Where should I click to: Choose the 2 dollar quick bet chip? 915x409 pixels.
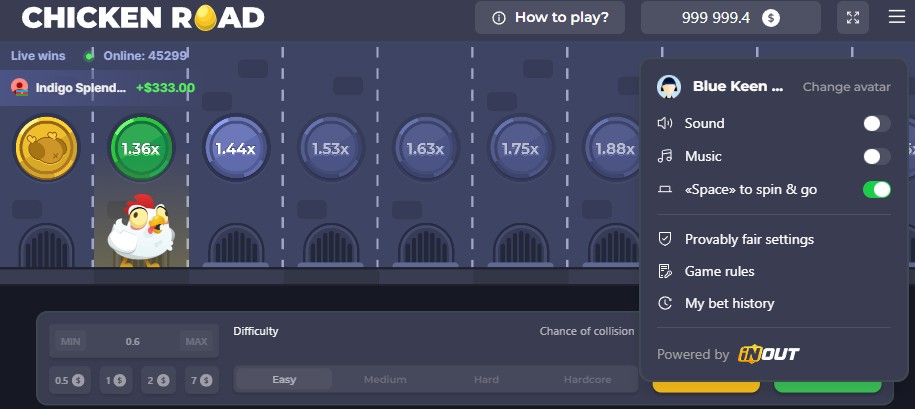click(158, 380)
